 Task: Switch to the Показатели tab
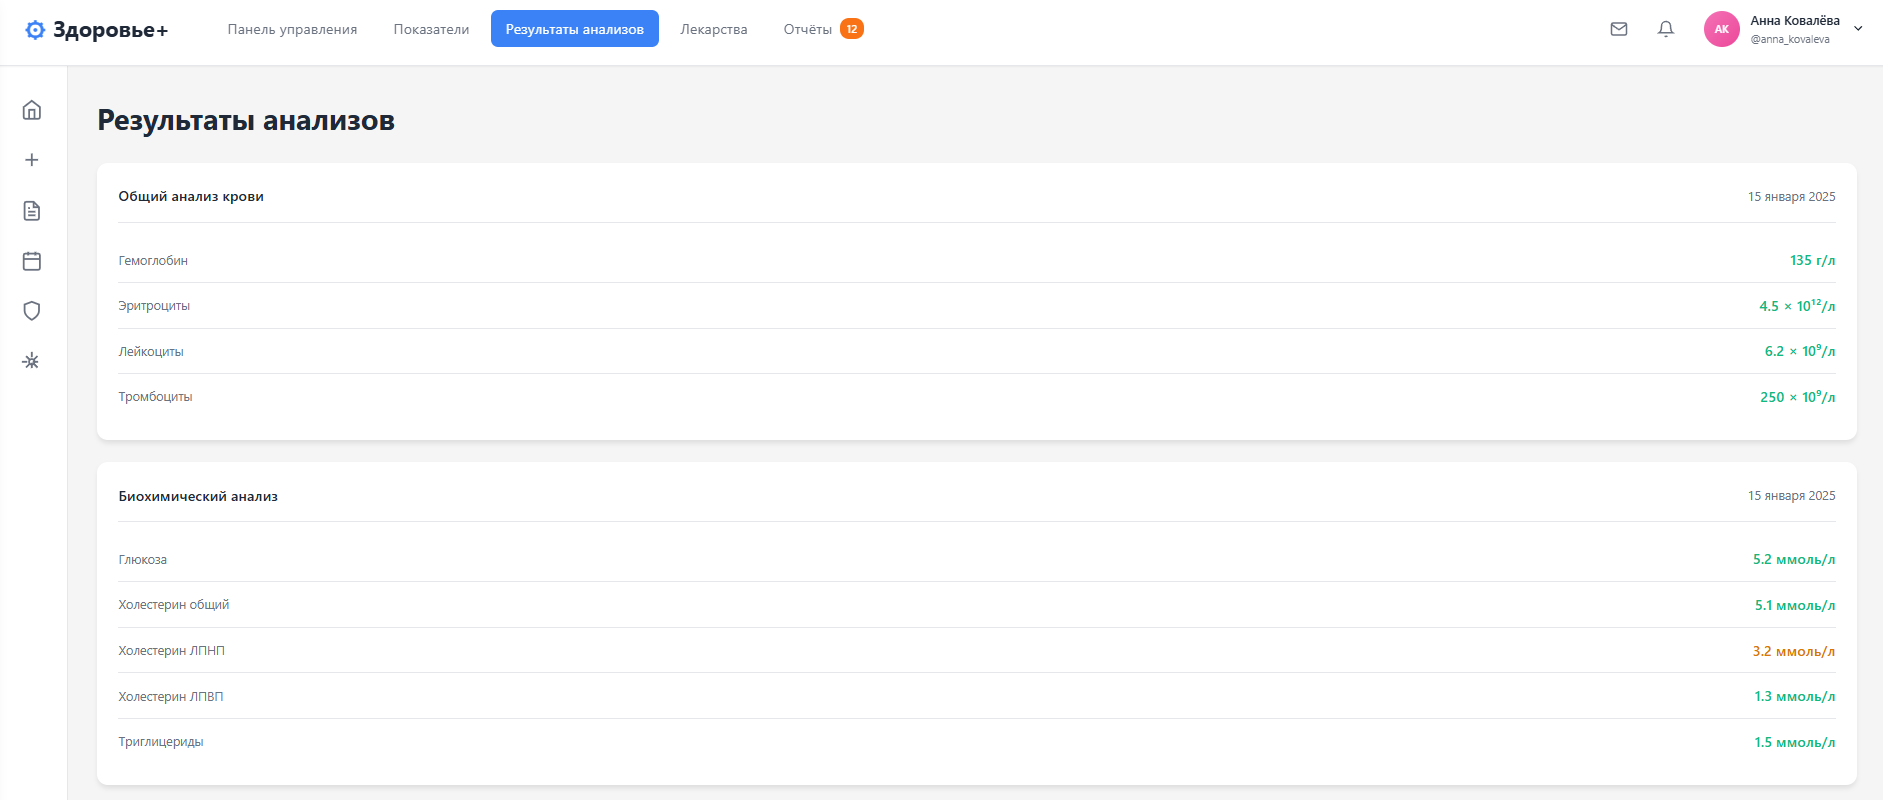click(x=431, y=29)
